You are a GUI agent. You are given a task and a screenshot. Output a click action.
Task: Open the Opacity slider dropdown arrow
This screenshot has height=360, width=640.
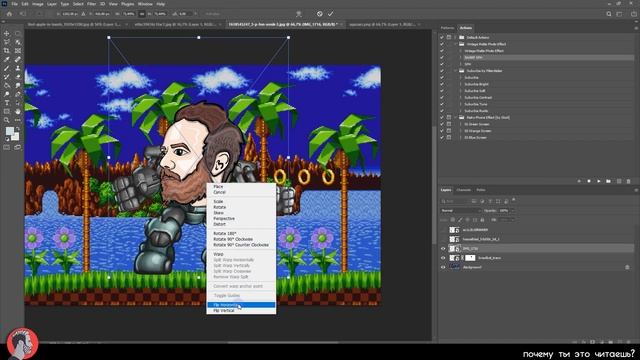pyautogui.click(x=513, y=211)
